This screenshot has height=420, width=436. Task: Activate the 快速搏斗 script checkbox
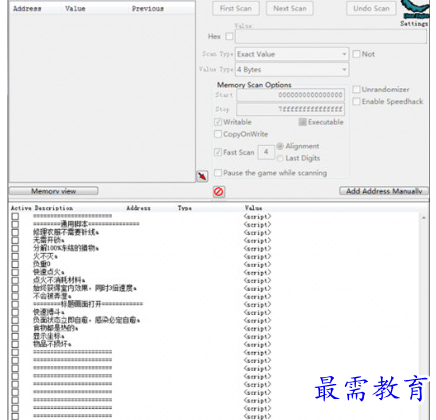pyautogui.click(x=15, y=312)
